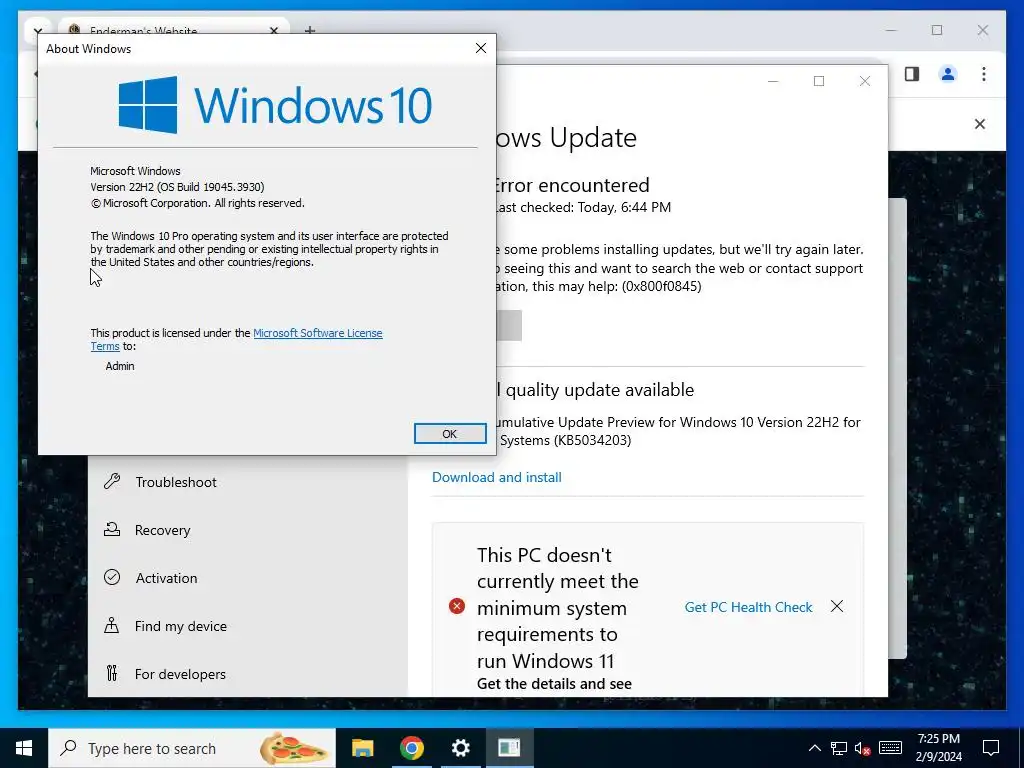This screenshot has height=768, width=1024.
Task: Open Settings gear icon on taskbar
Action: [460, 748]
